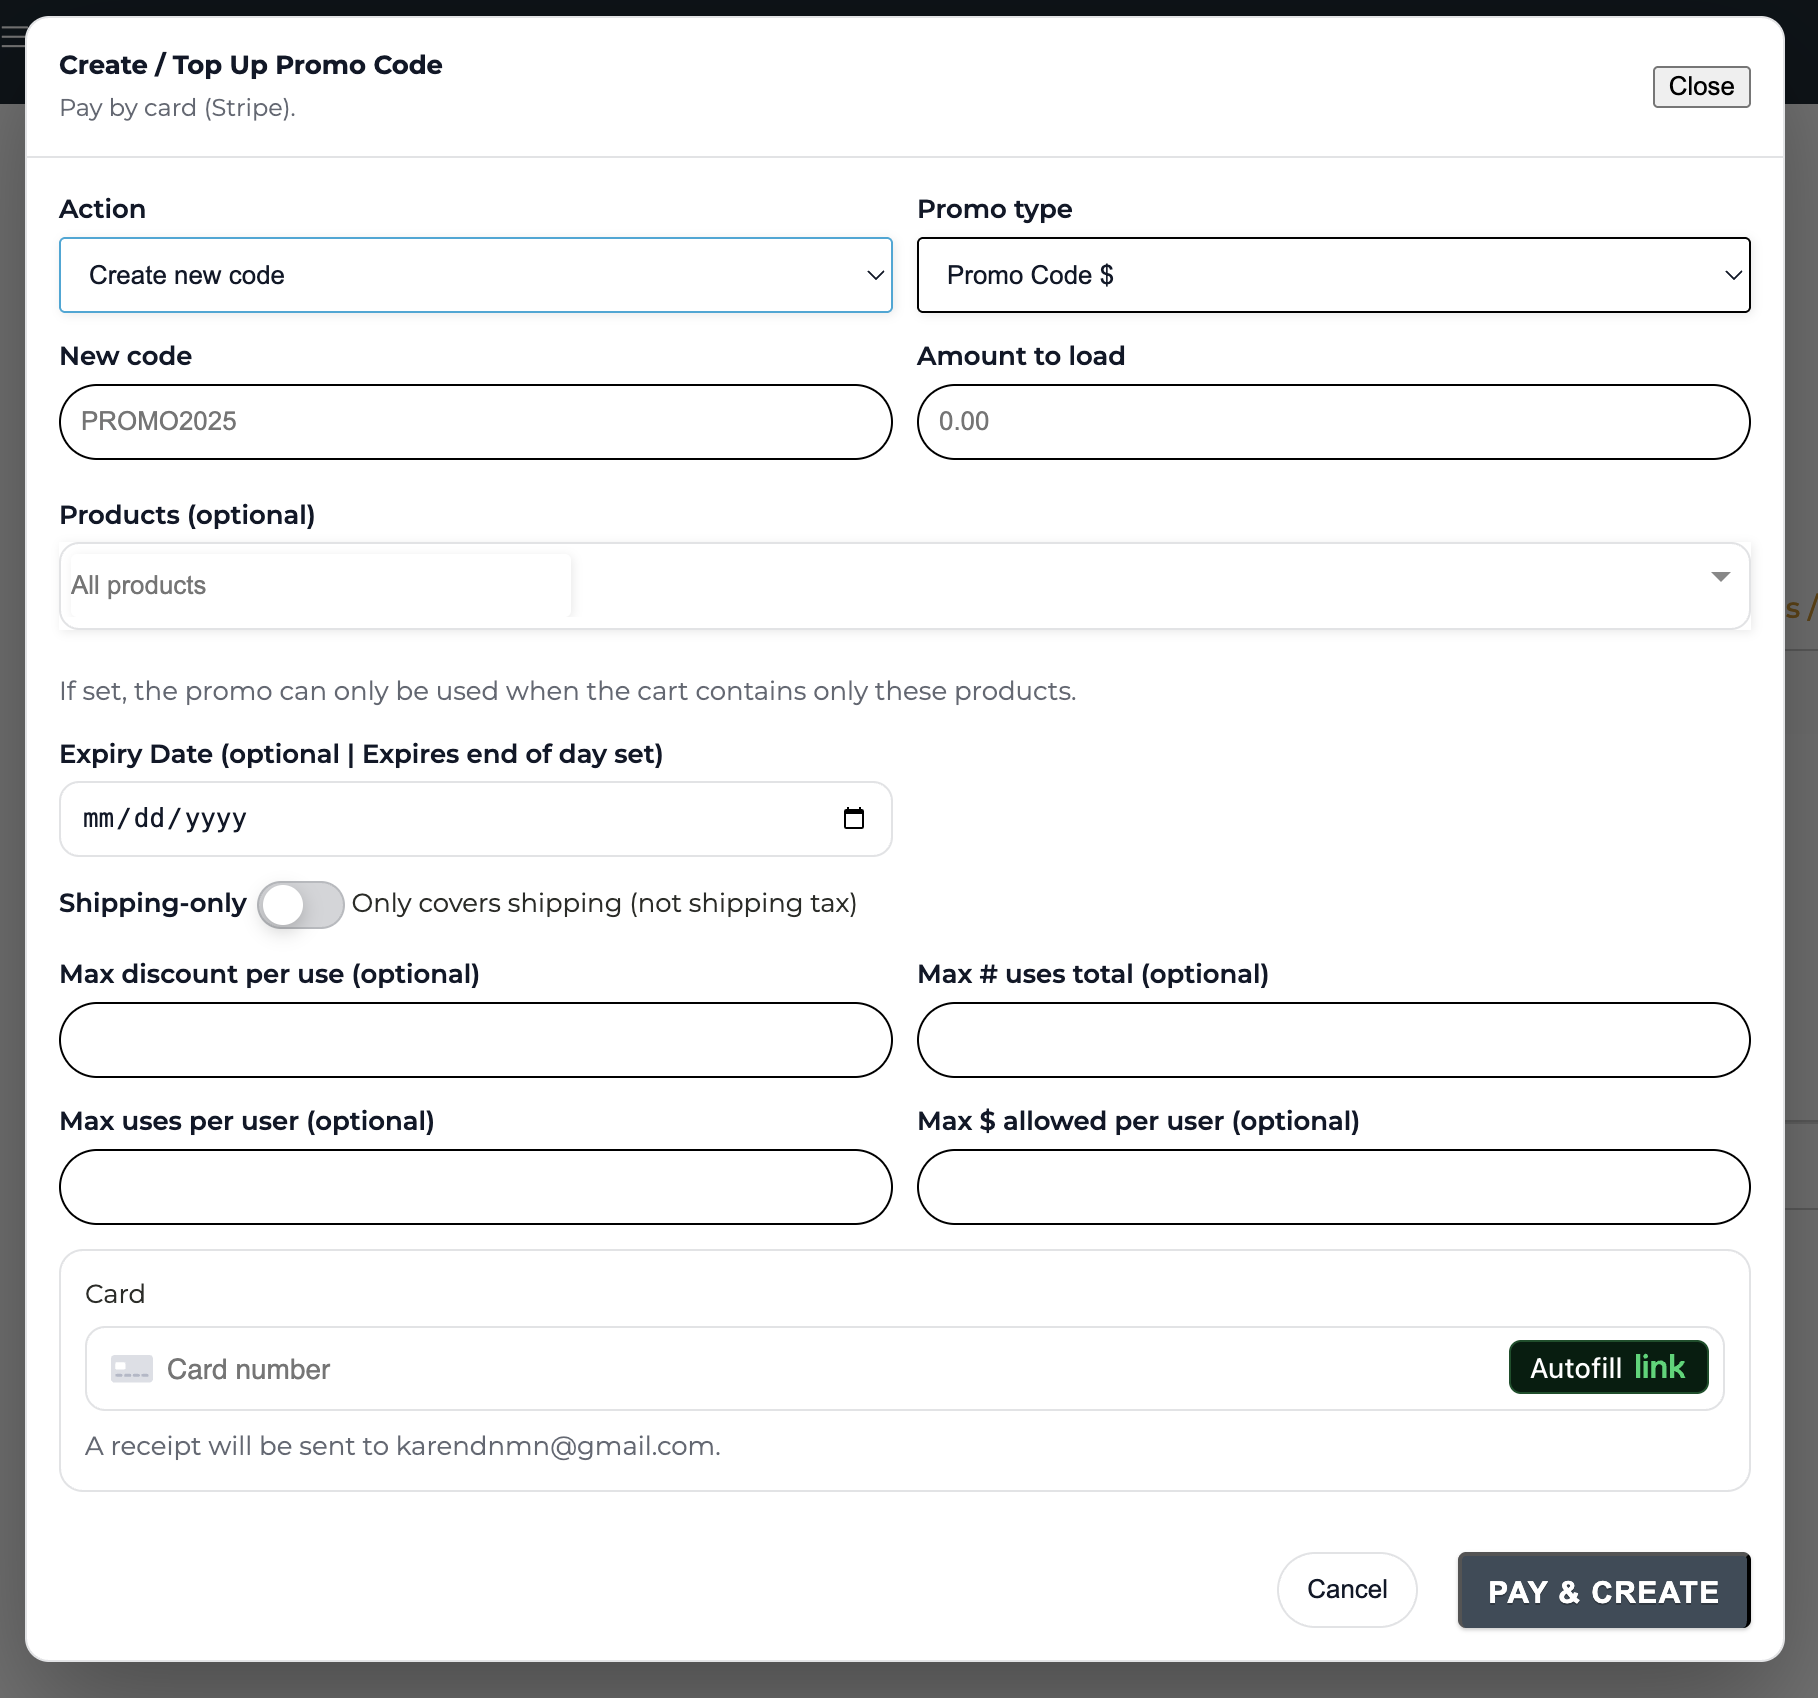Click the Amount to load field
Screen dimensions: 1818x1698
[x=1333, y=422]
